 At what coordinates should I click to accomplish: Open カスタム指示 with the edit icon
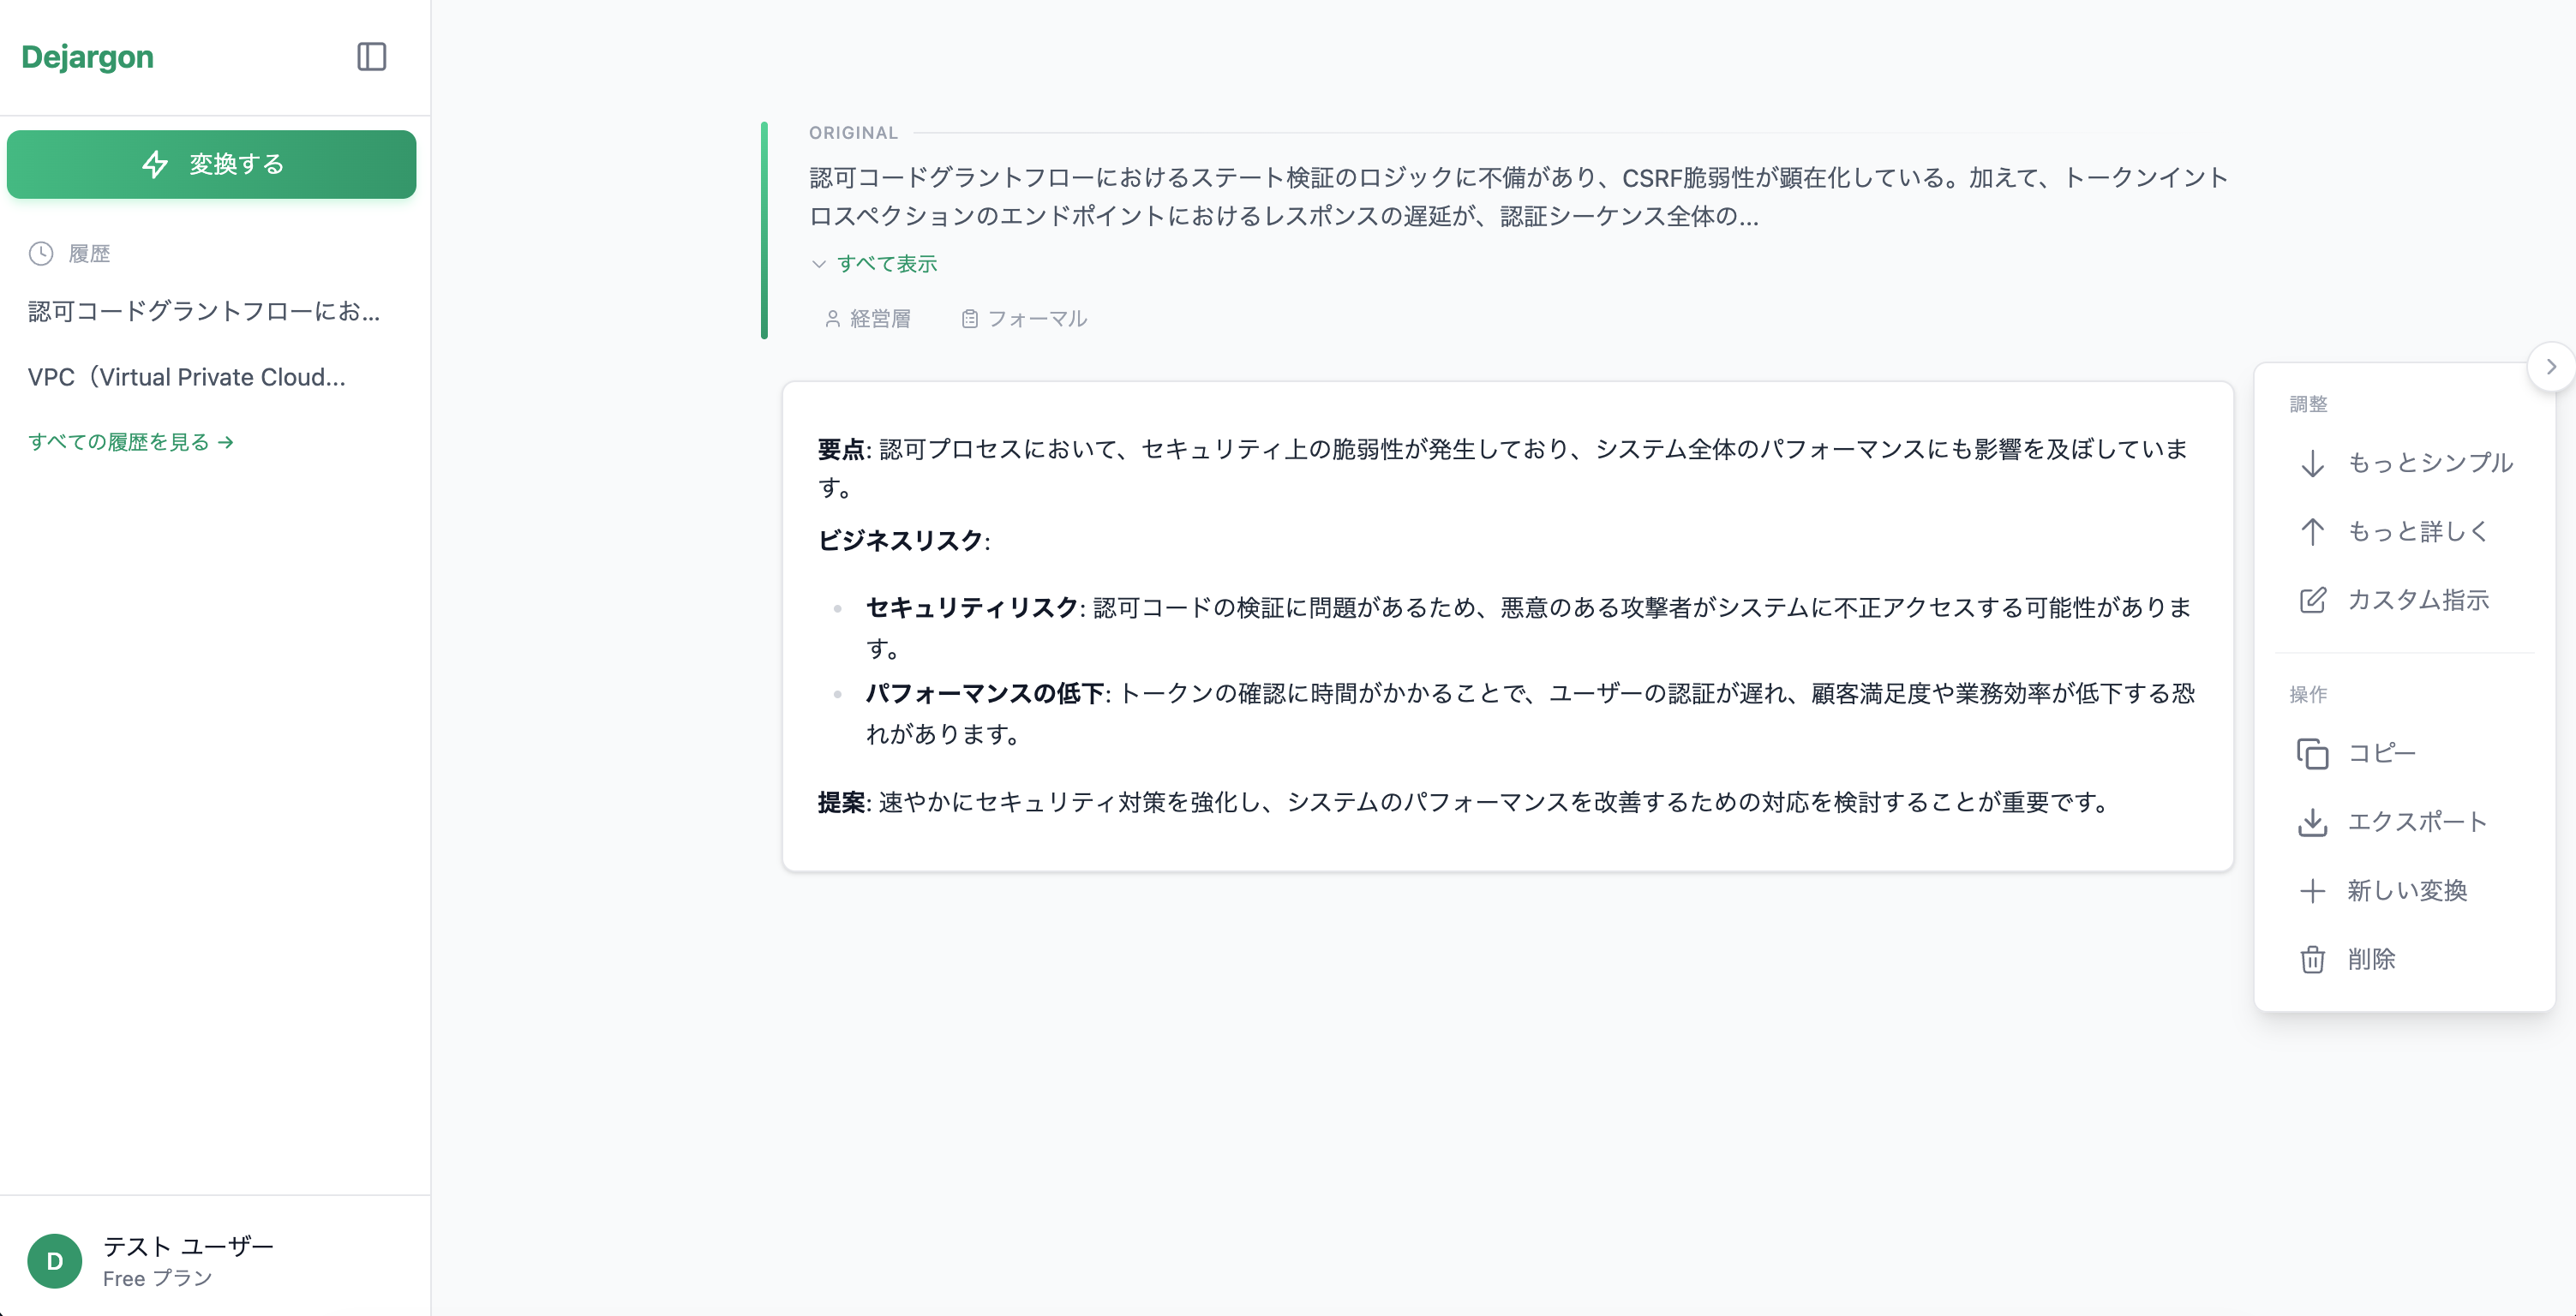tap(2313, 600)
